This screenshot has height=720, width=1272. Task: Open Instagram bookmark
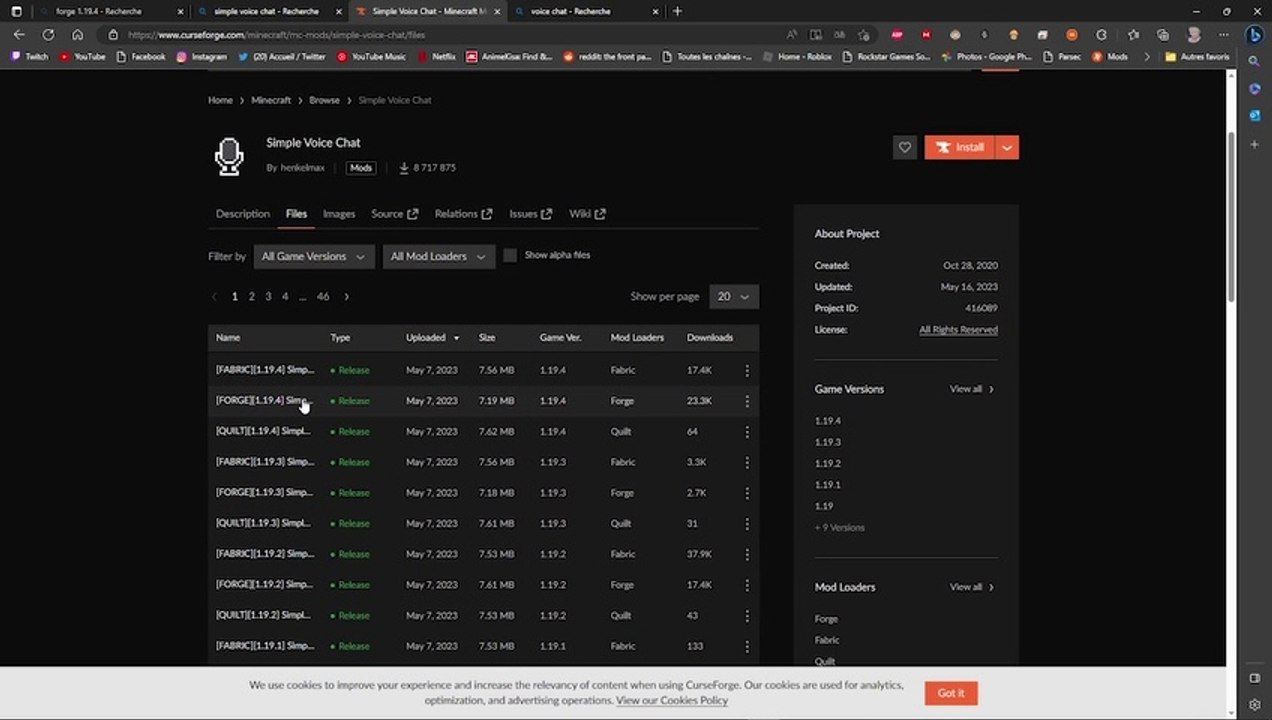coord(202,57)
